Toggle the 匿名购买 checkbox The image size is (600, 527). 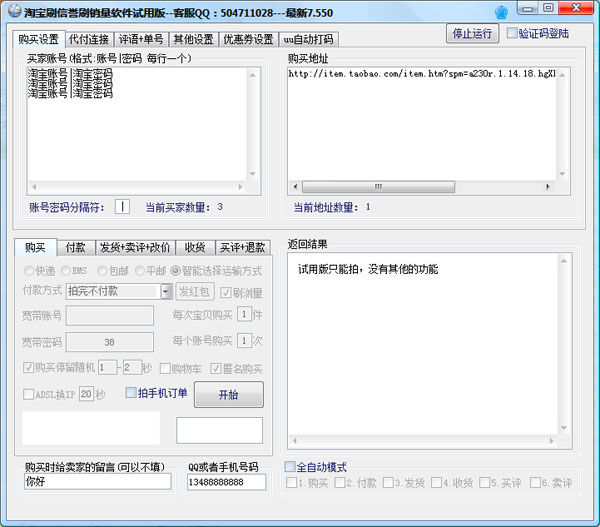tap(216, 369)
